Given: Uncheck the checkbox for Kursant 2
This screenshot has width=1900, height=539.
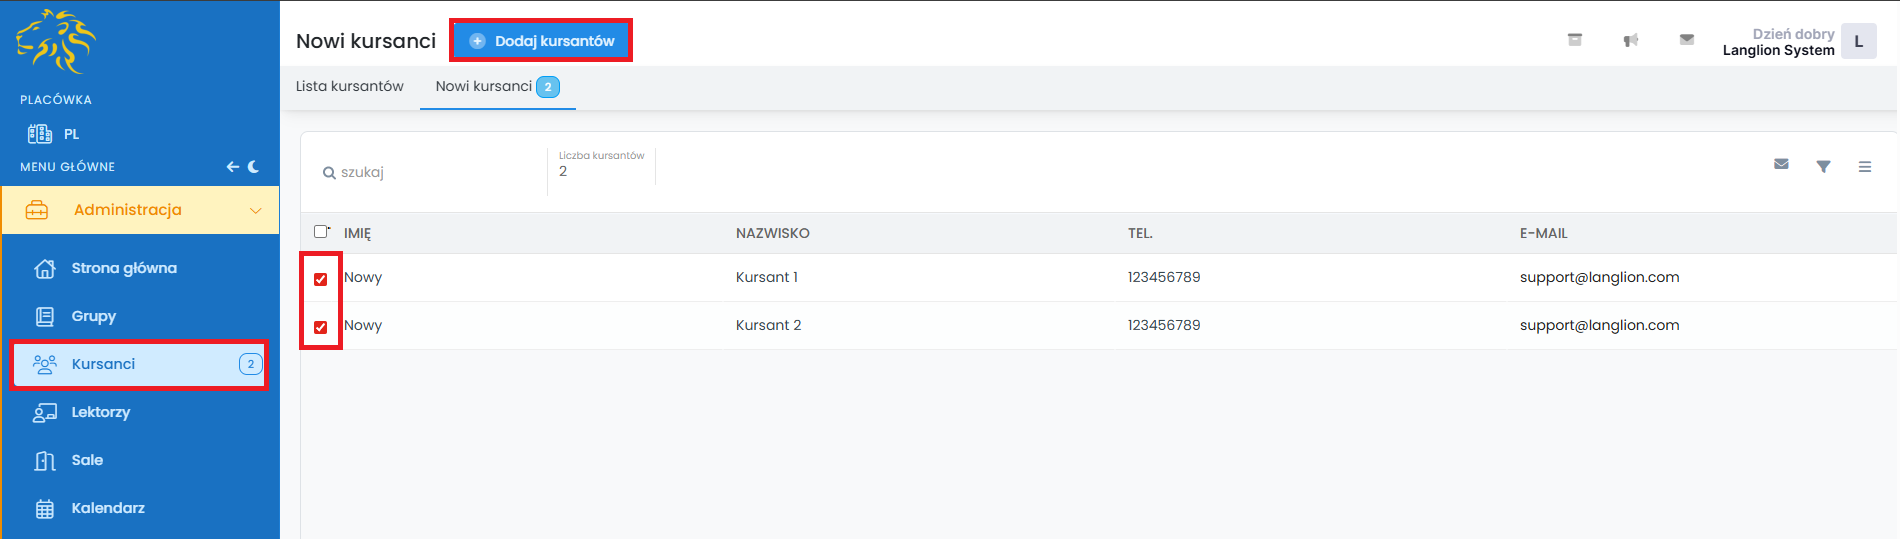Looking at the screenshot, I should (321, 327).
